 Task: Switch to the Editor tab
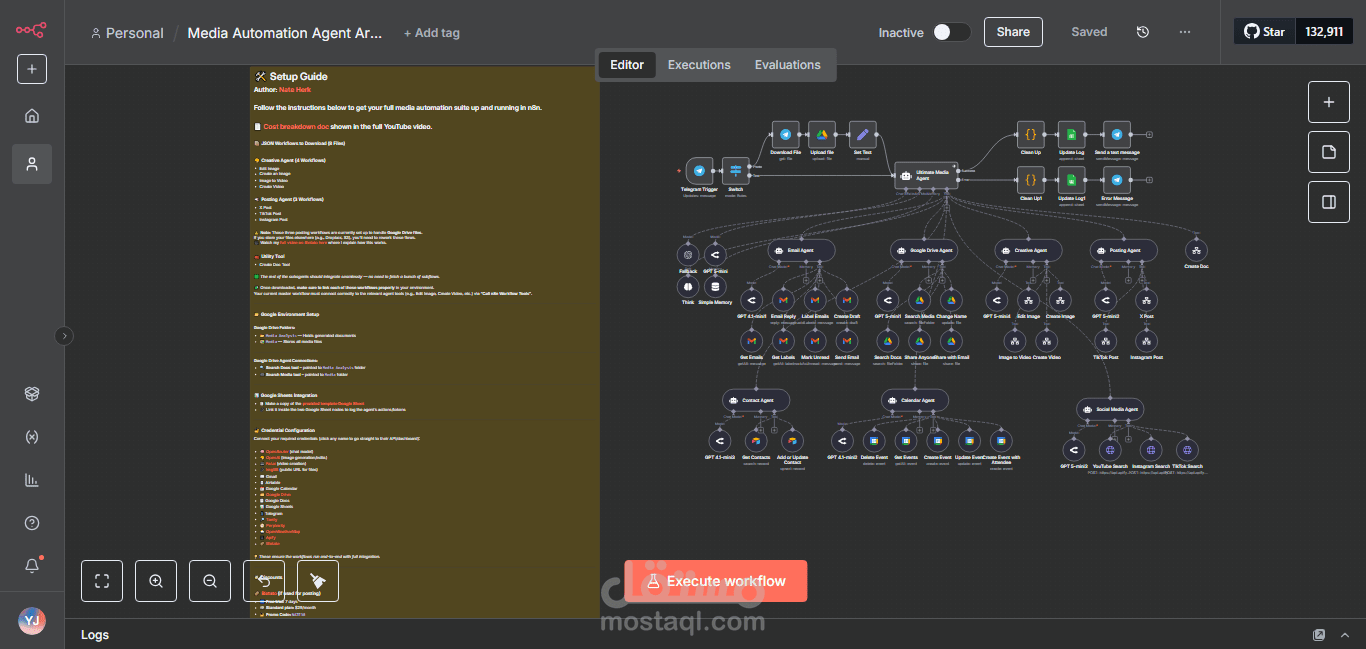click(x=627, y=65)
